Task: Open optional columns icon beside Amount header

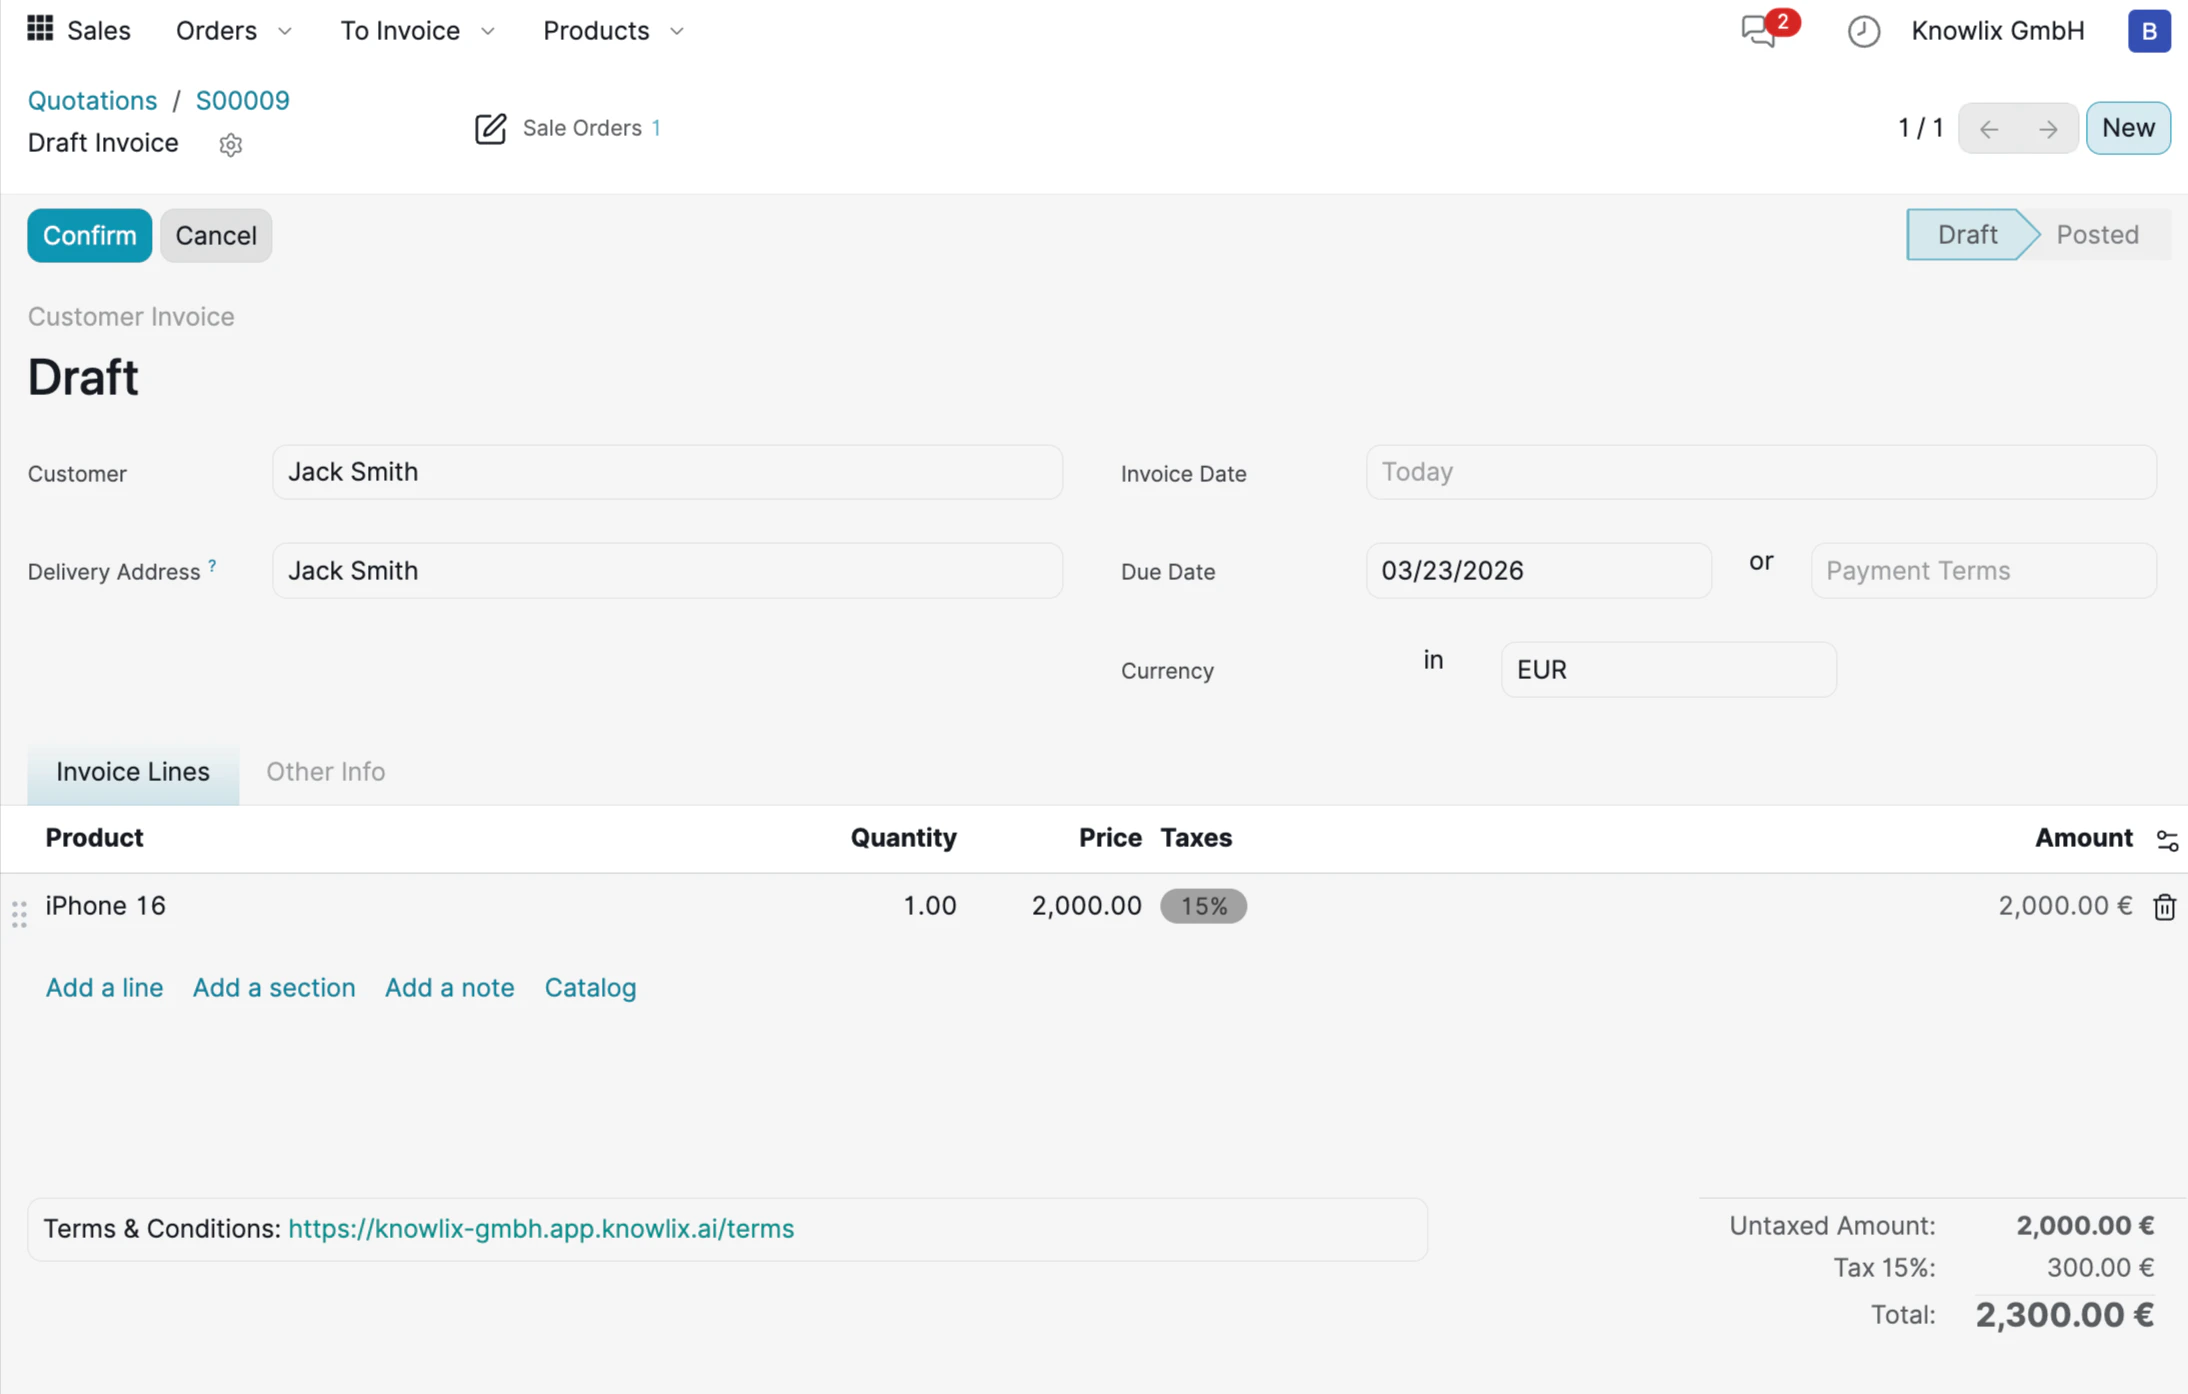Action: click(2167, 839)
